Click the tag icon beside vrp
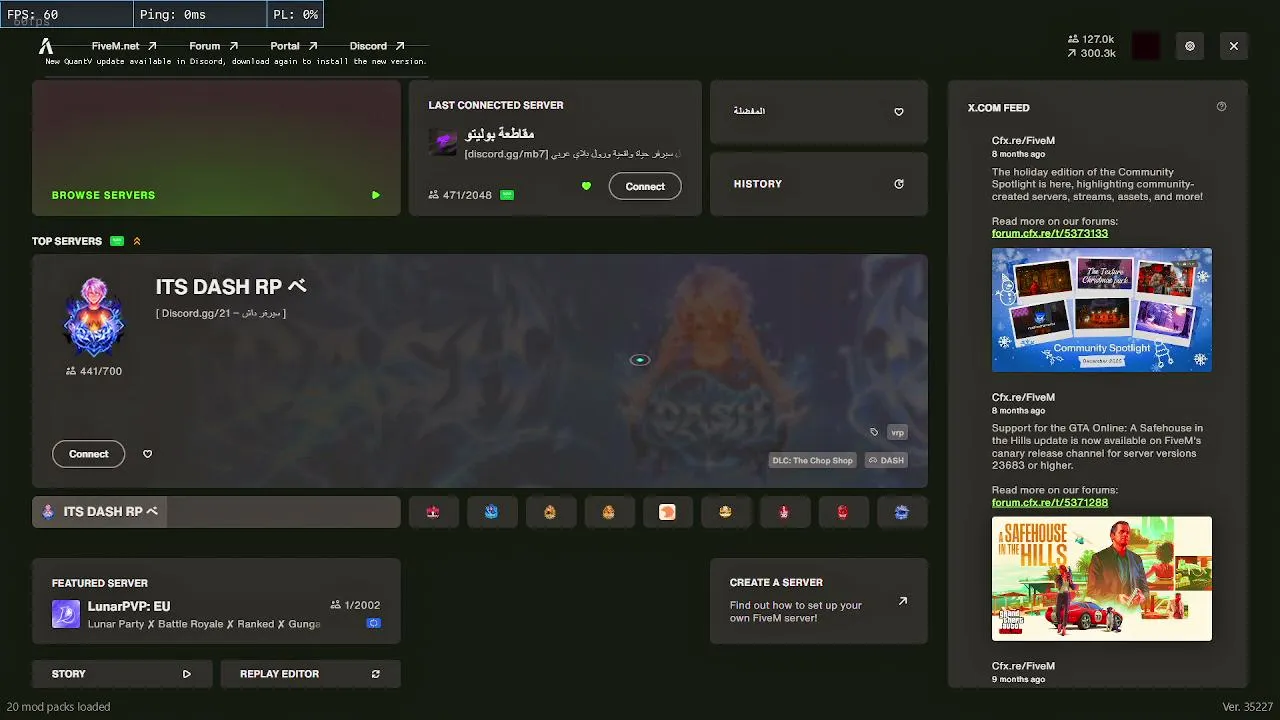This screenshot has width=1280, height=720. (x=874, y=433)
